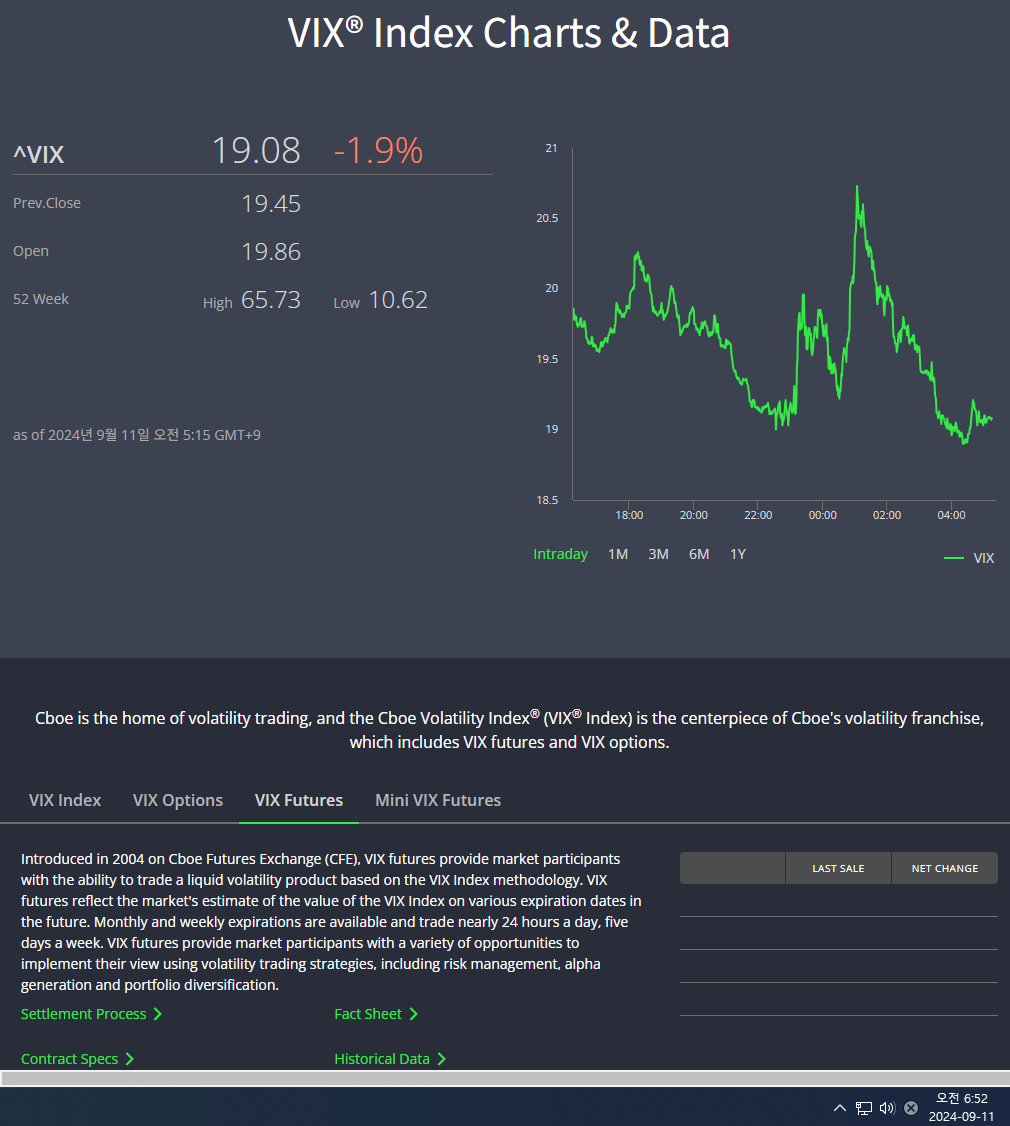The width and height of the screenshot is (1010, 1126).
Task: Open the volume speaker tray icon
Action: [x=887, y=1108]
